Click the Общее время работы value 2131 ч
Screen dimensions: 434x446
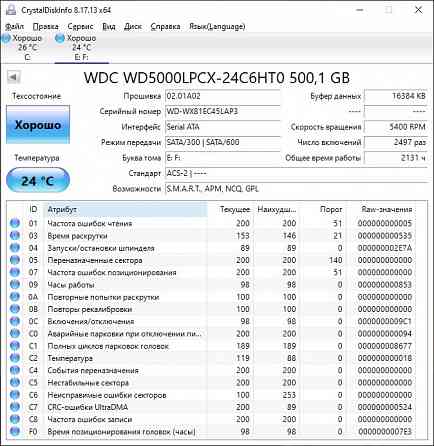pyautogui.click(x=396, y=158)
